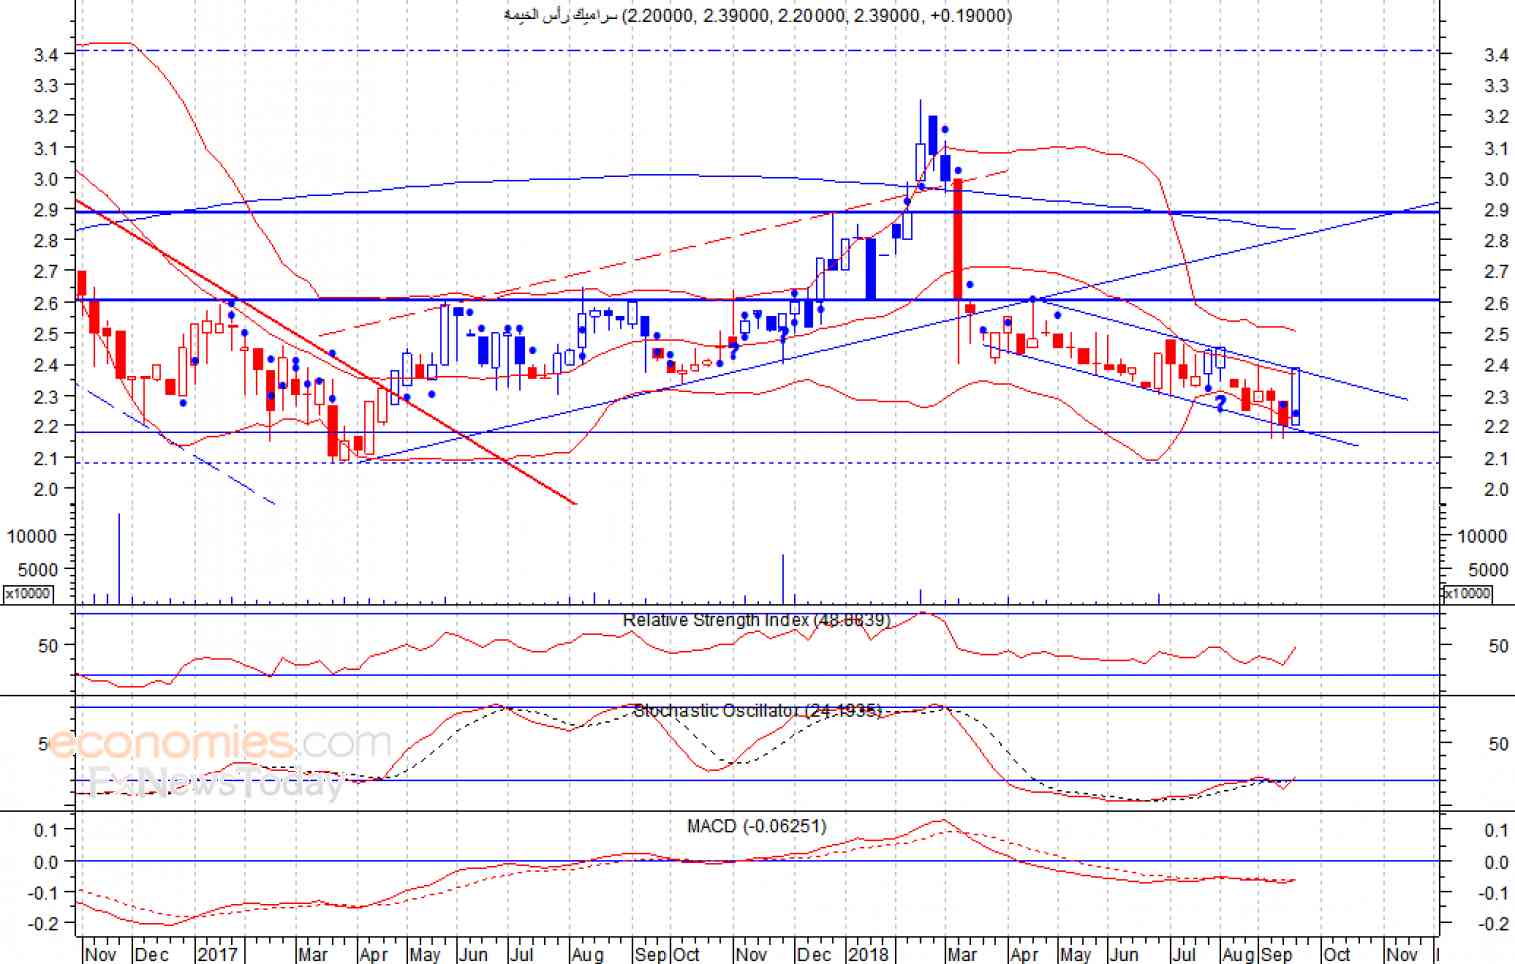Click the 3.4 price label on the left axis
1515x964 pixels.
point(45,54)
